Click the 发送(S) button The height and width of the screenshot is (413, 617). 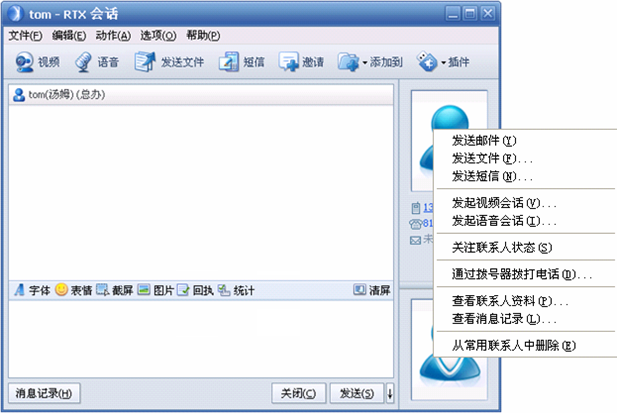pos(357,393)
